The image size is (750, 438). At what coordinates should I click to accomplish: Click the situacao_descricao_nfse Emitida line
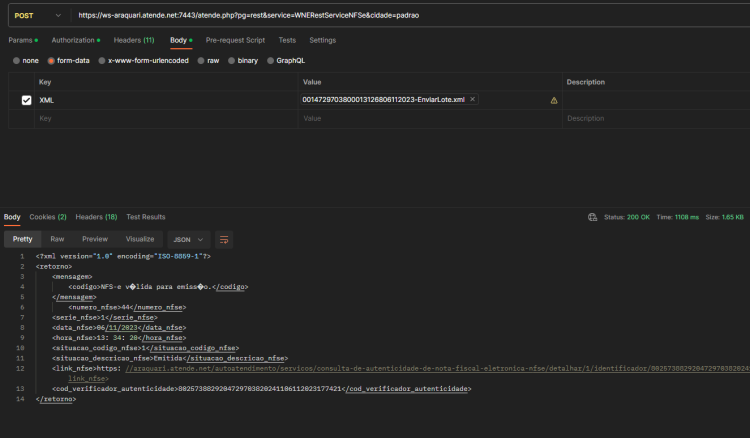170,358
